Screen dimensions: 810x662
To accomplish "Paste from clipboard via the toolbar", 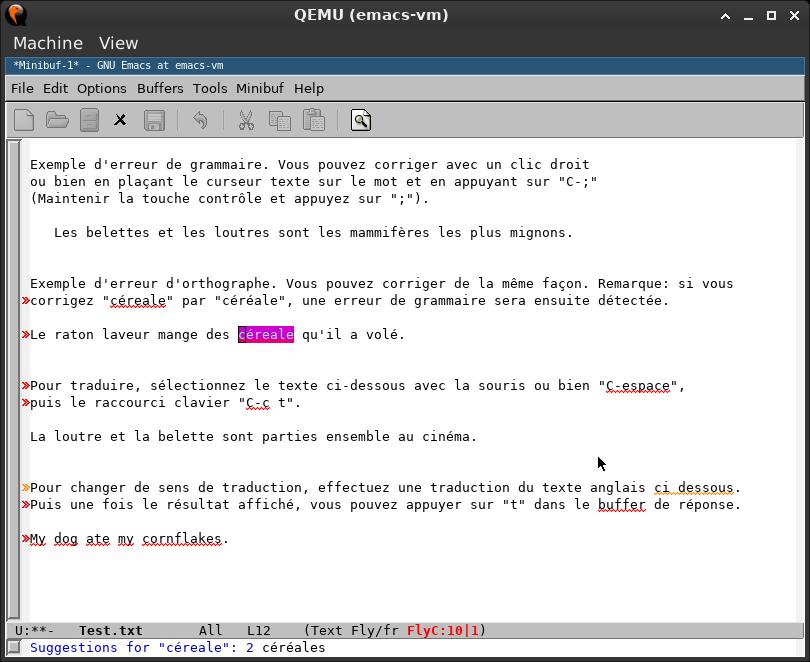I will (x=312, y=119).
